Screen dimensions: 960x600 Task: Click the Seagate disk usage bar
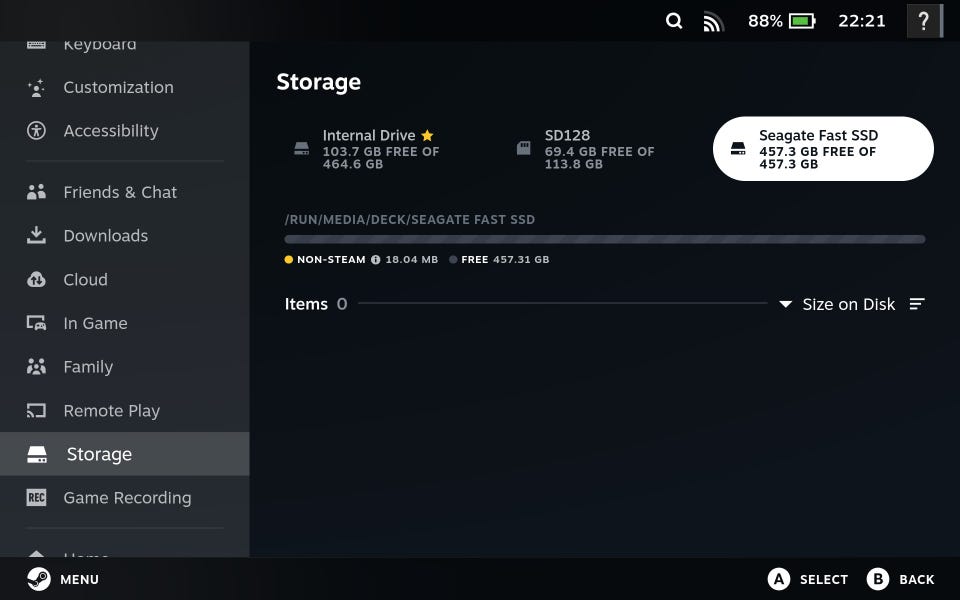point(605,239)
